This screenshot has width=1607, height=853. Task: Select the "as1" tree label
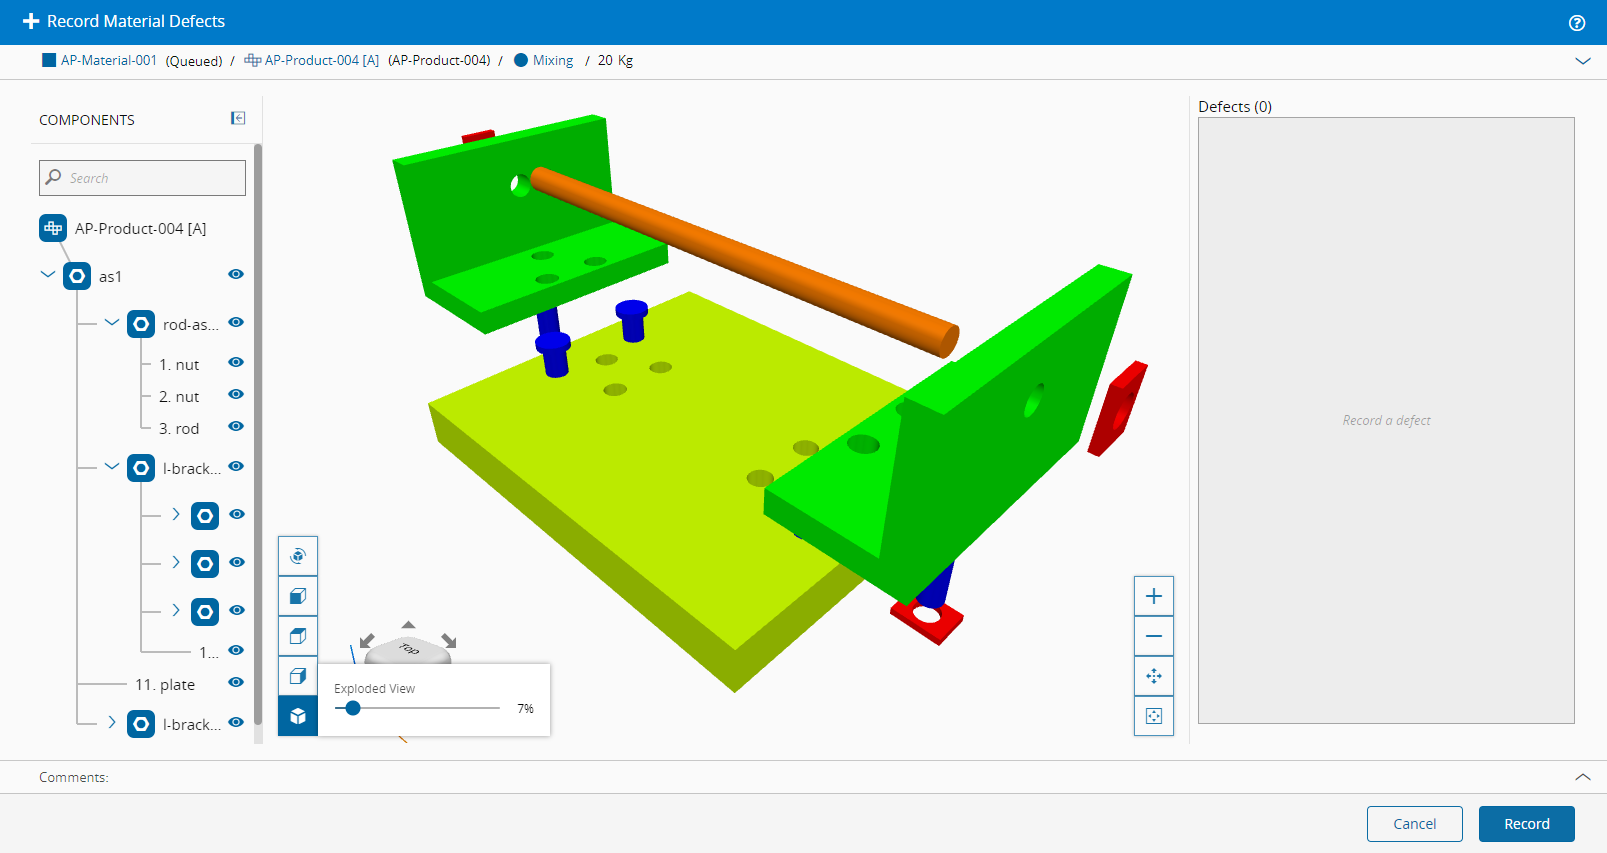[x=110, y=276]
